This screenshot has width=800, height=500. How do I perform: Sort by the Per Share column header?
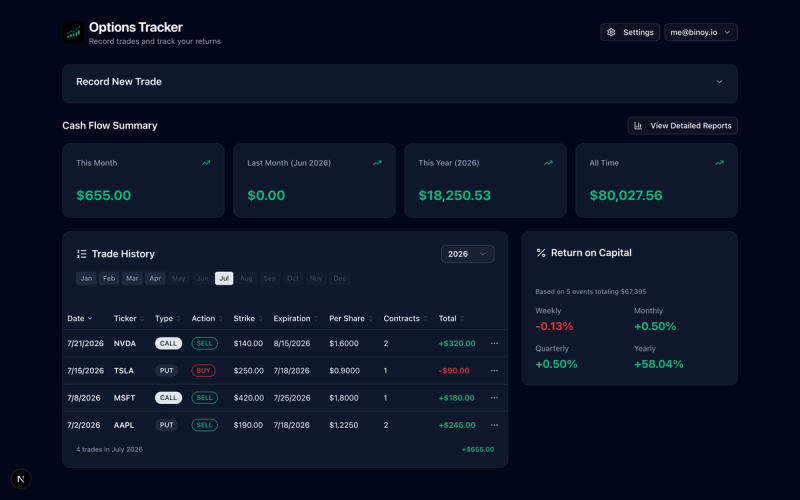(x=351, y=318)
